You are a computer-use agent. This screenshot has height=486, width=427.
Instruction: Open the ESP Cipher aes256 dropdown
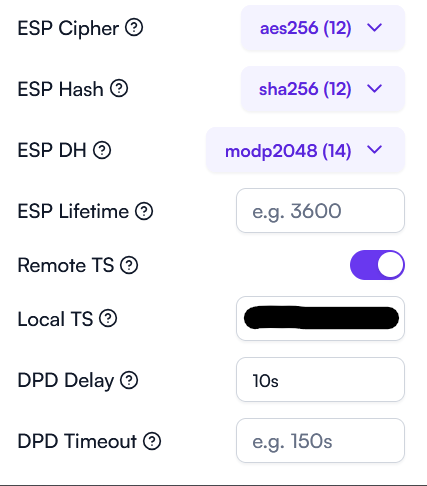[323, 28]
